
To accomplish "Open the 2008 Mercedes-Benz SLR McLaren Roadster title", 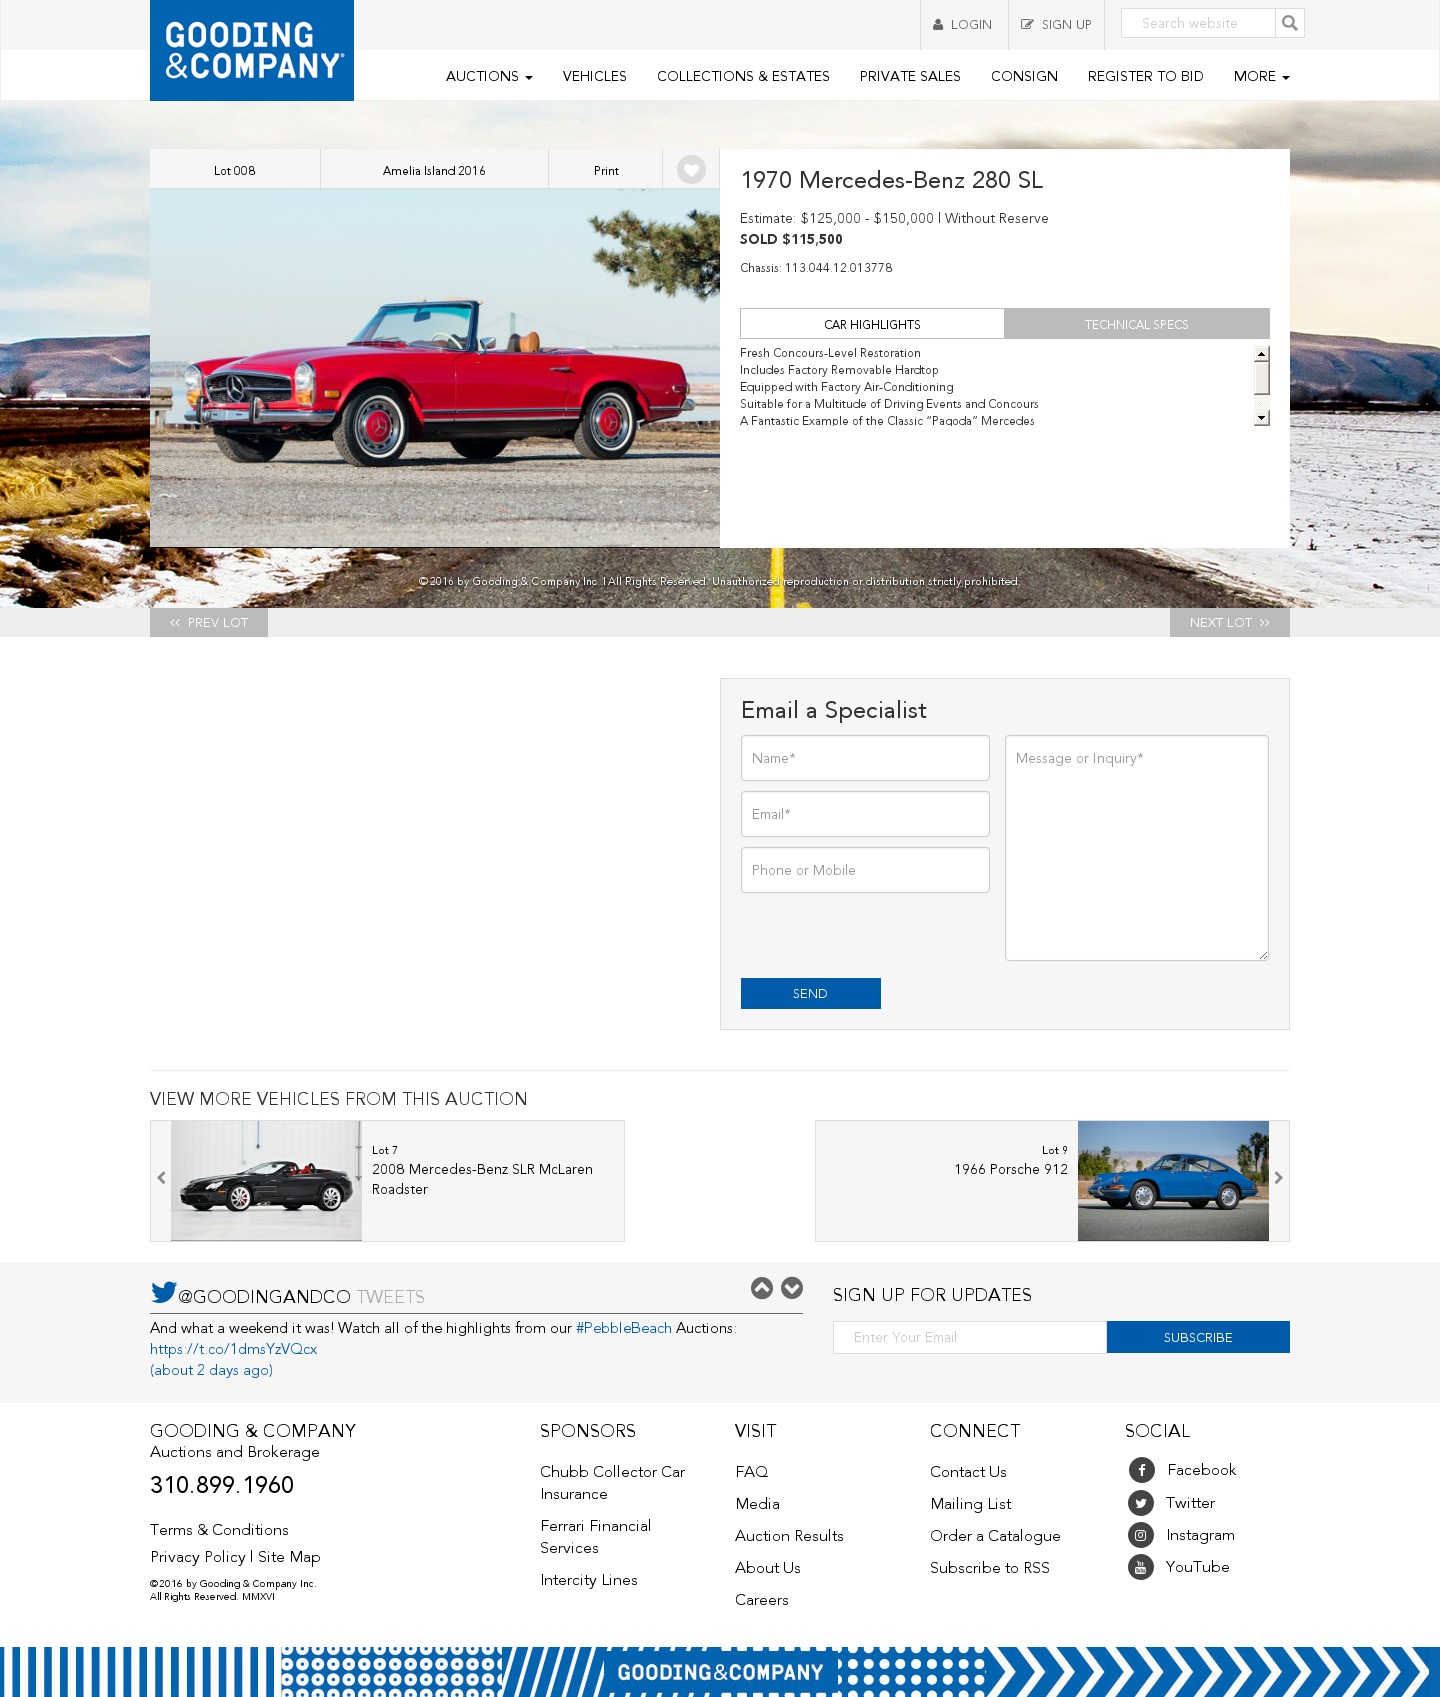I will tap(482, 1179).
